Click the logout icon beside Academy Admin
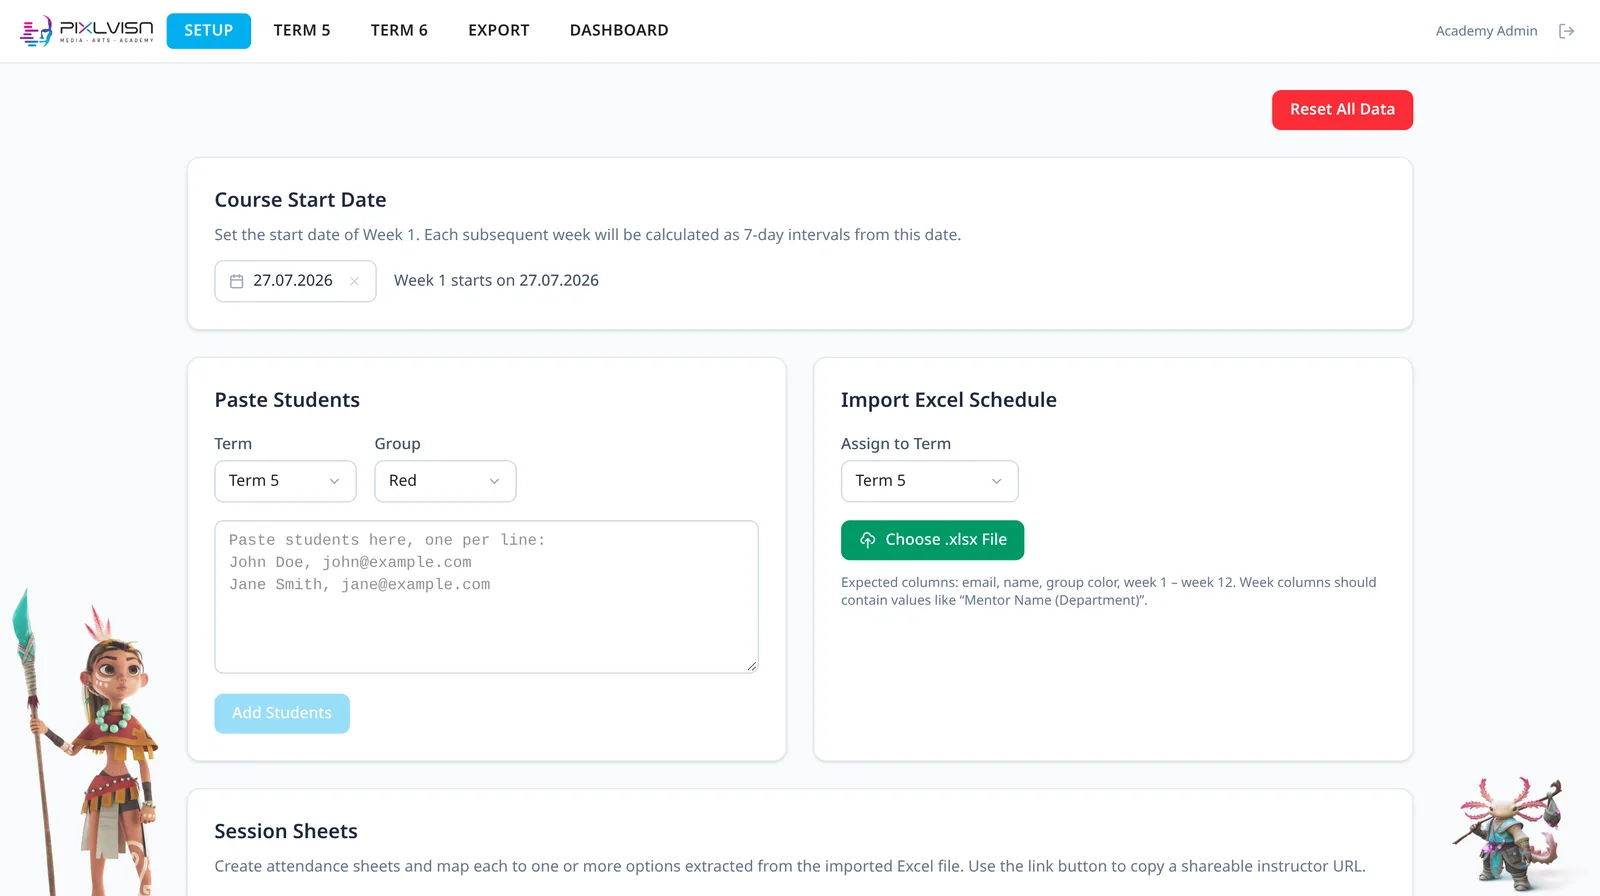The image size is (1600, 896). pyautogui.click(x=1566, y=31)
